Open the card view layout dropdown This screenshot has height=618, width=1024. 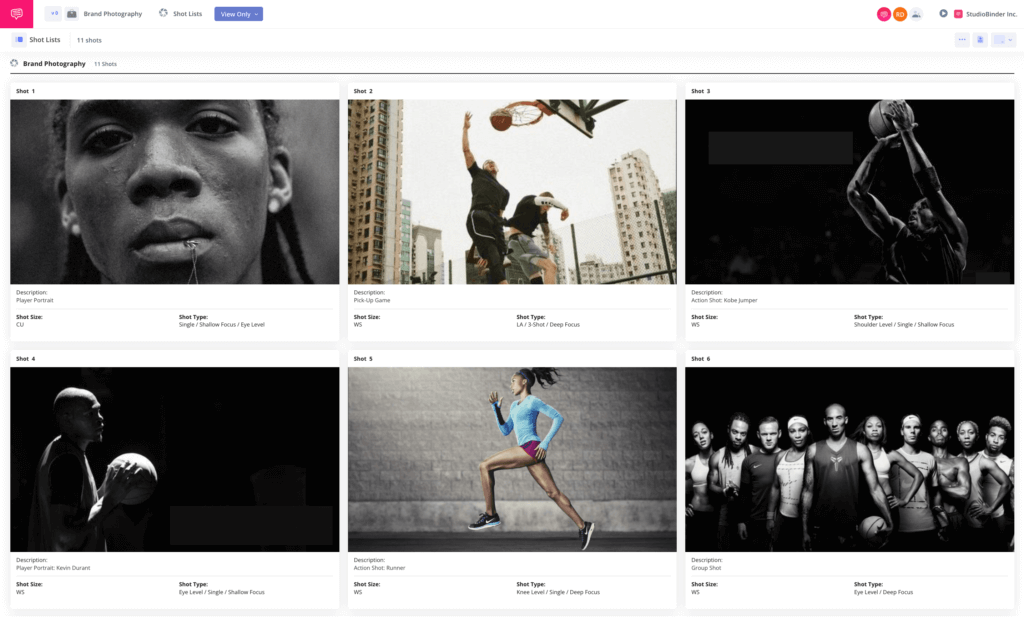point(1003,39)
